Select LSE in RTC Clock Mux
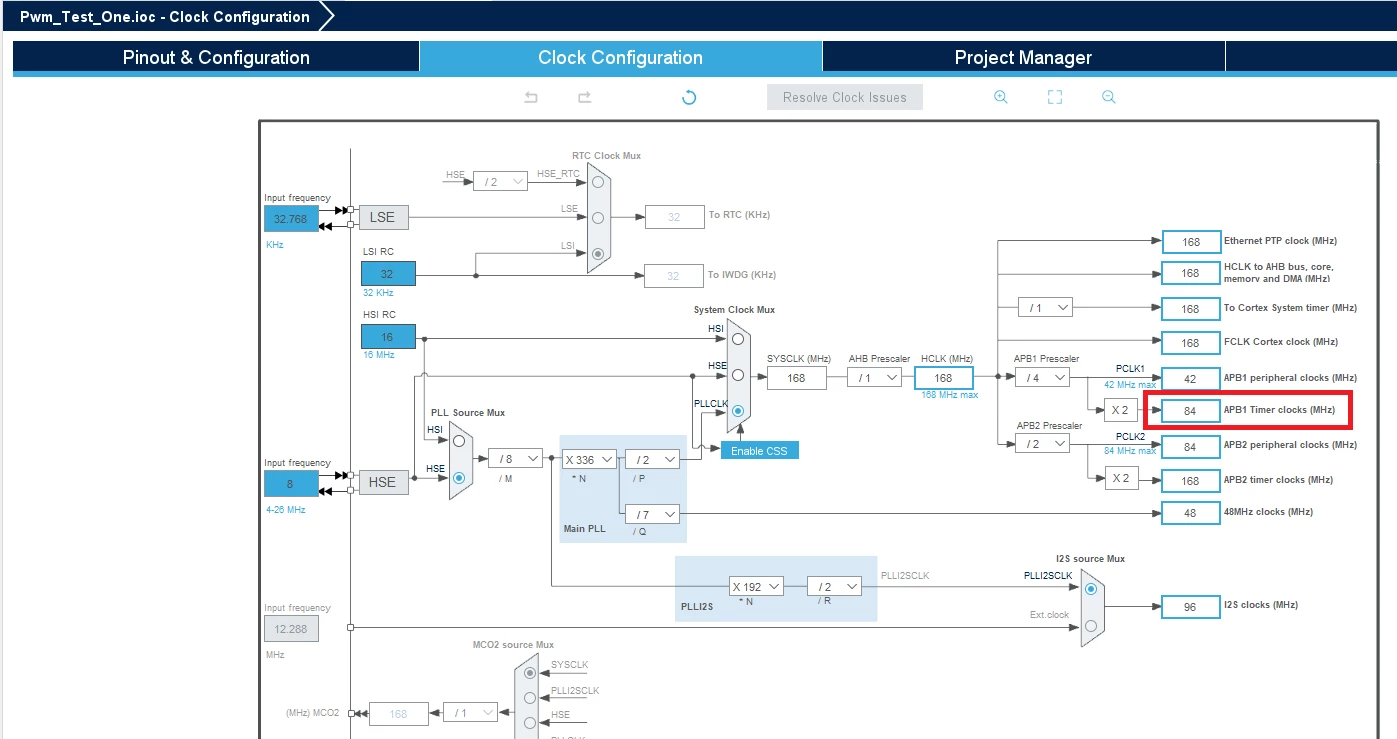Viewport: 1397px width, 739px height. [598, 217]
